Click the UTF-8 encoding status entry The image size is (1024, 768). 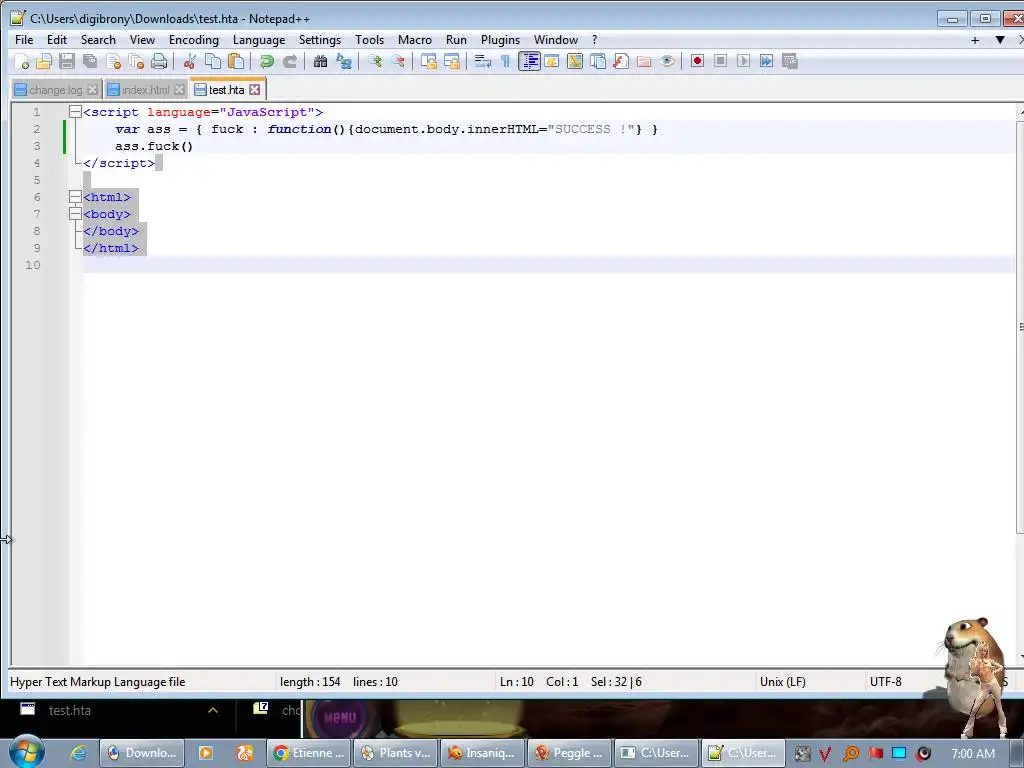[886, 682]
